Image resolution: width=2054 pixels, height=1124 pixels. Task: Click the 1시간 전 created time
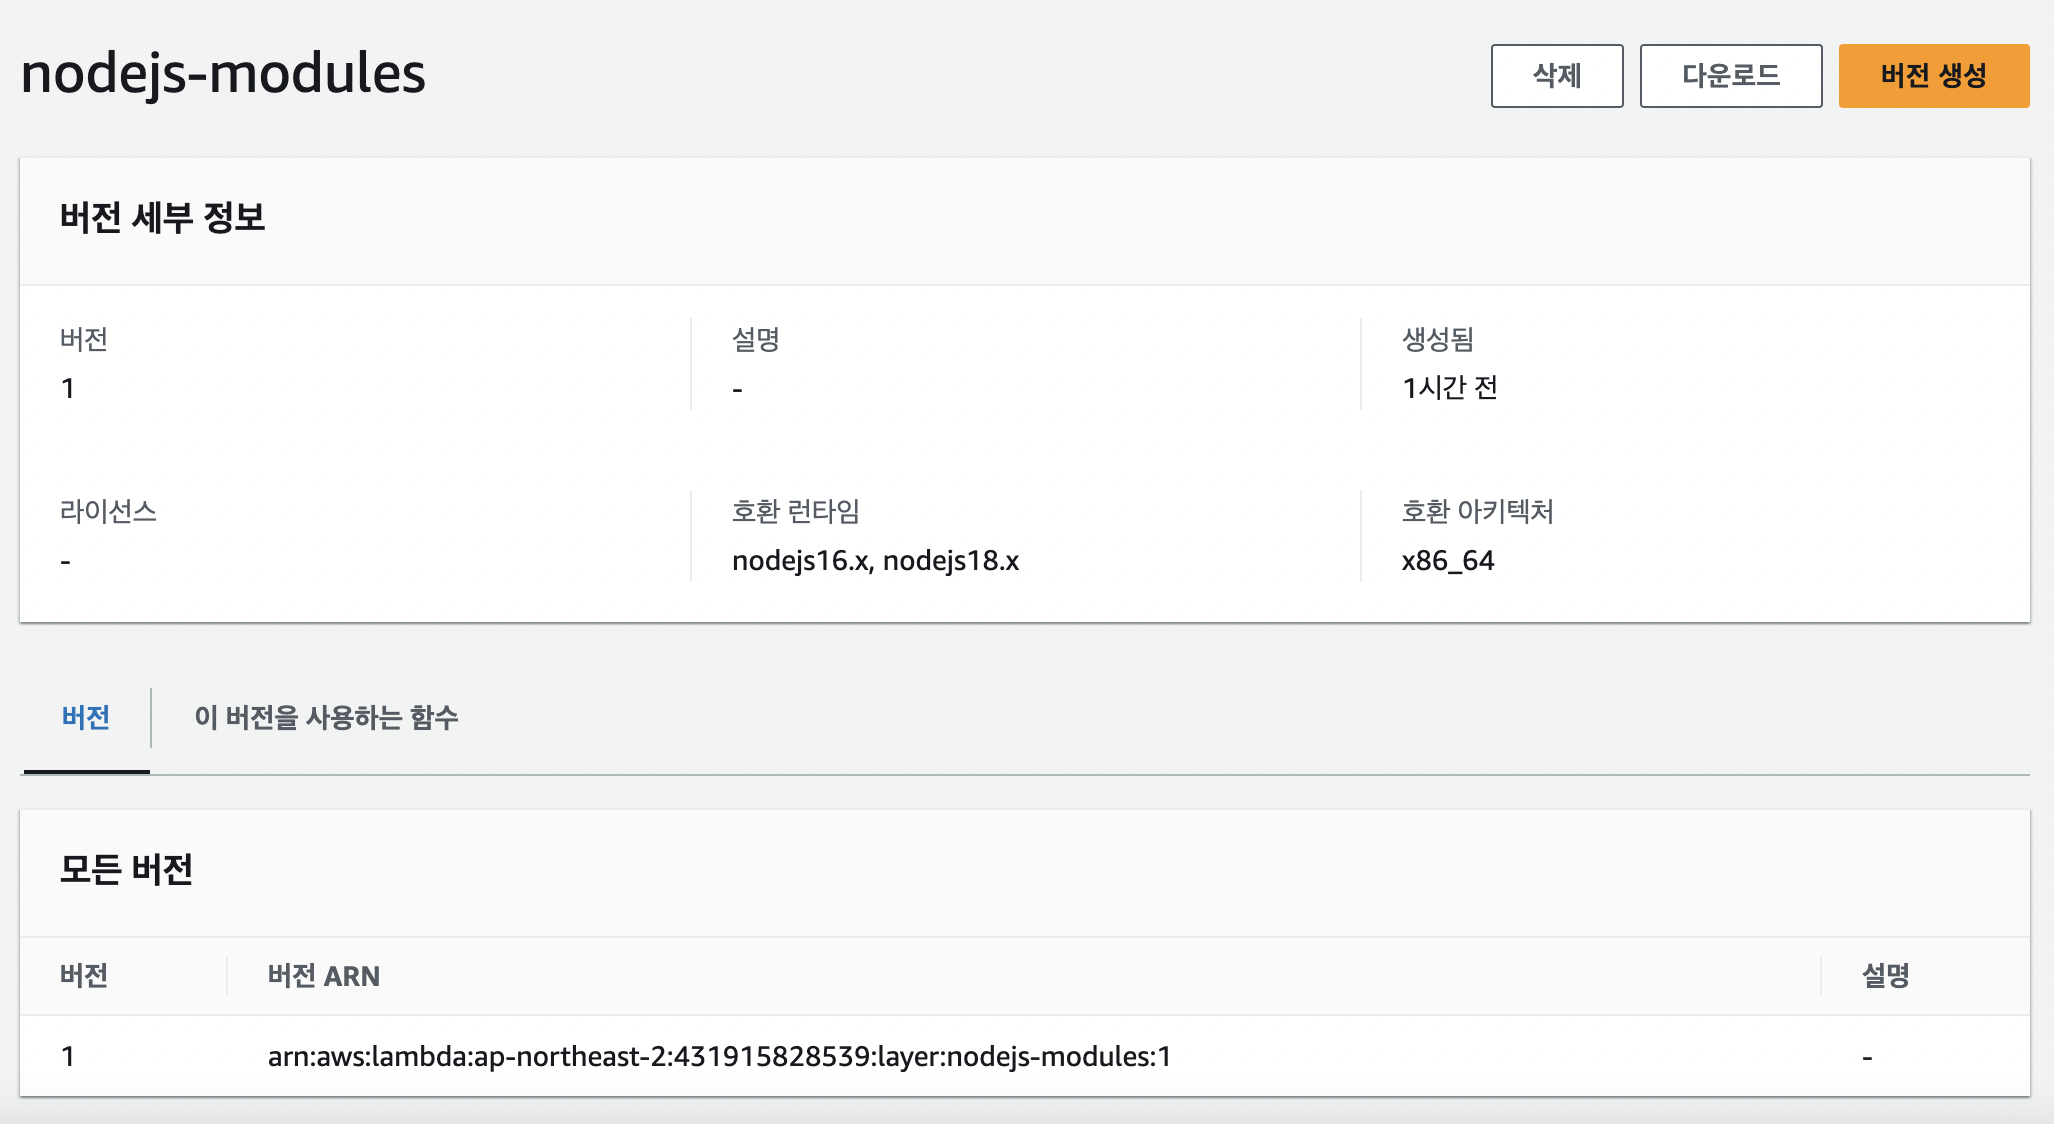tap(1449, 388)
